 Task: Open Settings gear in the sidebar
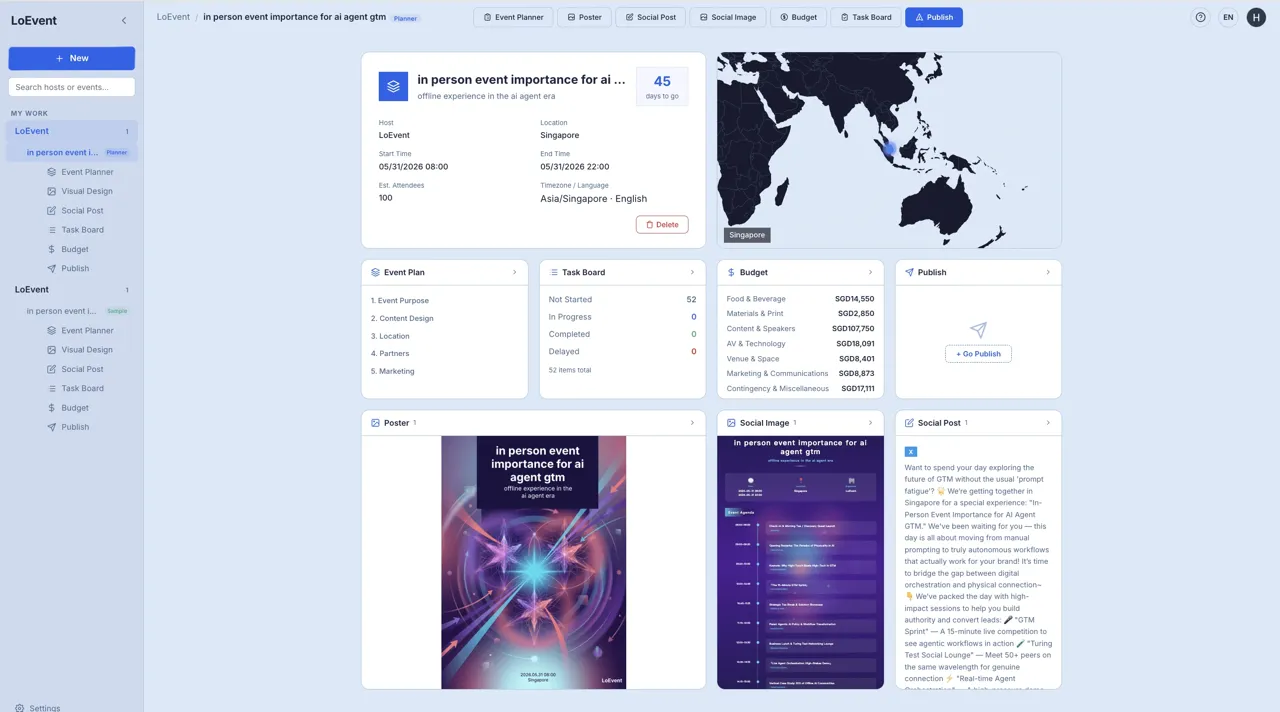coord(20,707)
